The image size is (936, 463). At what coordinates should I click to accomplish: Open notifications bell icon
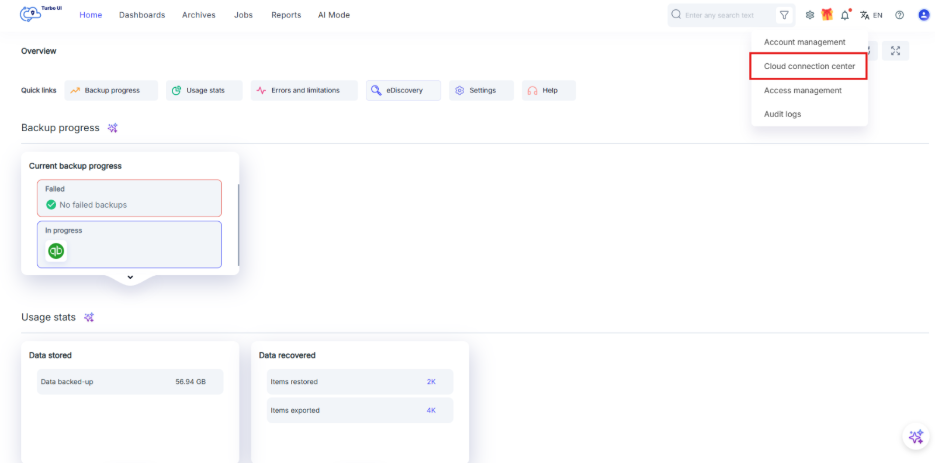click(x=845, y=15)
